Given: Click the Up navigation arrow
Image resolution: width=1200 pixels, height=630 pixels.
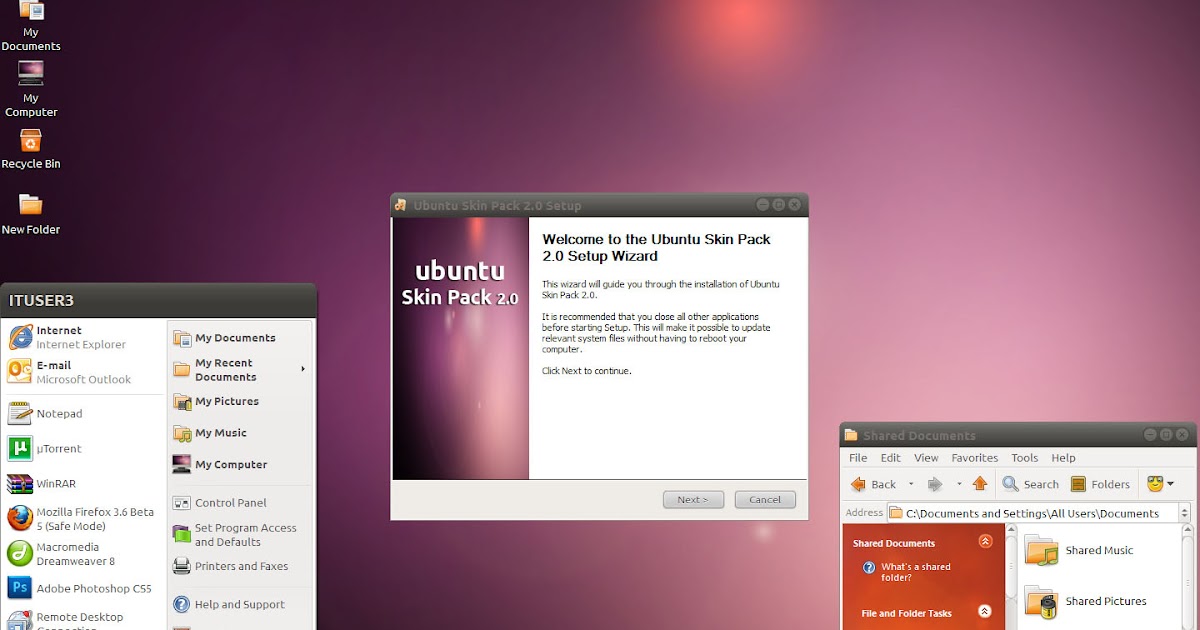Looking at the screenshot, I should [x=981, y=484].
